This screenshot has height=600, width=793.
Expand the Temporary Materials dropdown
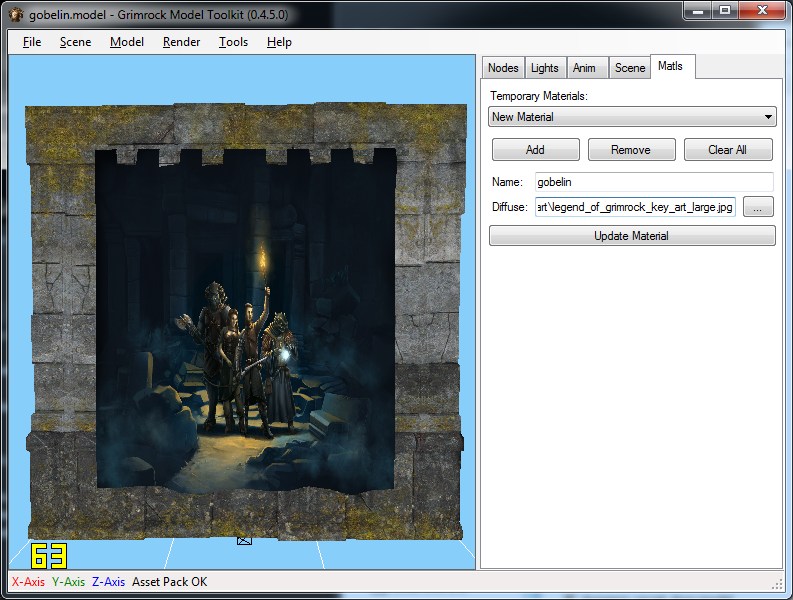click(632, 117)
